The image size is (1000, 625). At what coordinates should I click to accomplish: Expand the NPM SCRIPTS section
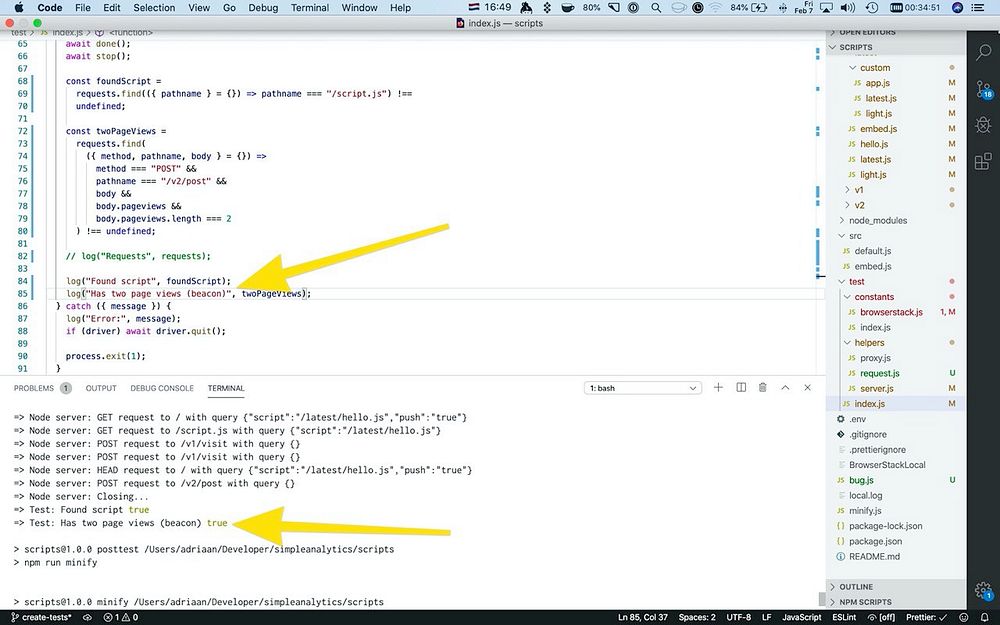click(896, 602)
